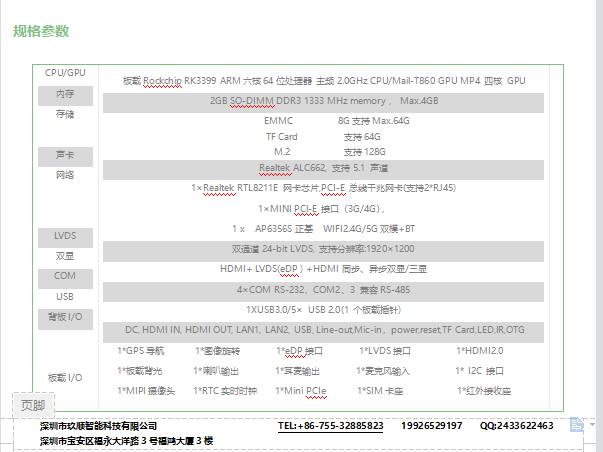The width and height of the screenshot is (603, 452).
Task: Click the M.2 storage entry
Action: coord(282,152)
